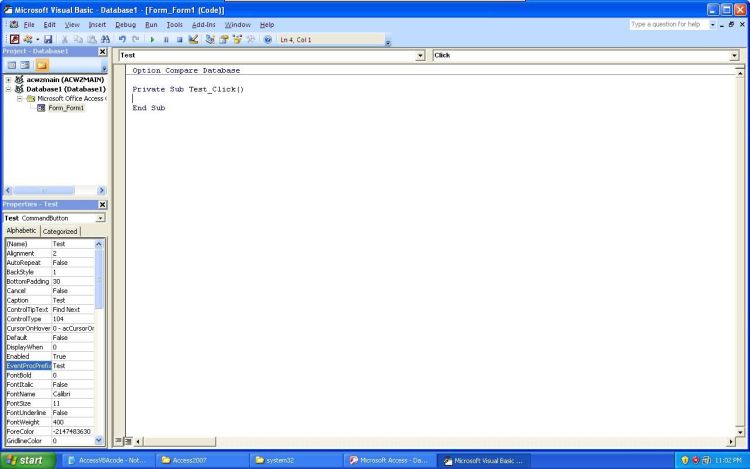Click the Copy toolbar icon

tap(78, 39)
